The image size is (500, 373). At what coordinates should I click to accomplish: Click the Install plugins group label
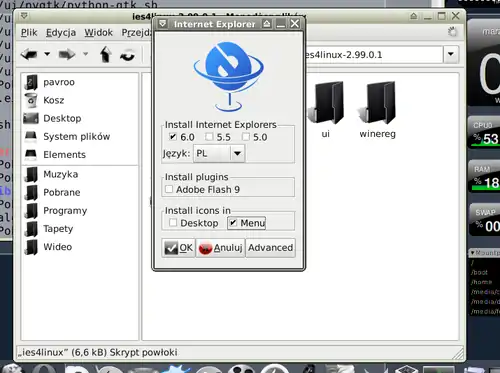(x=197, y=177)
